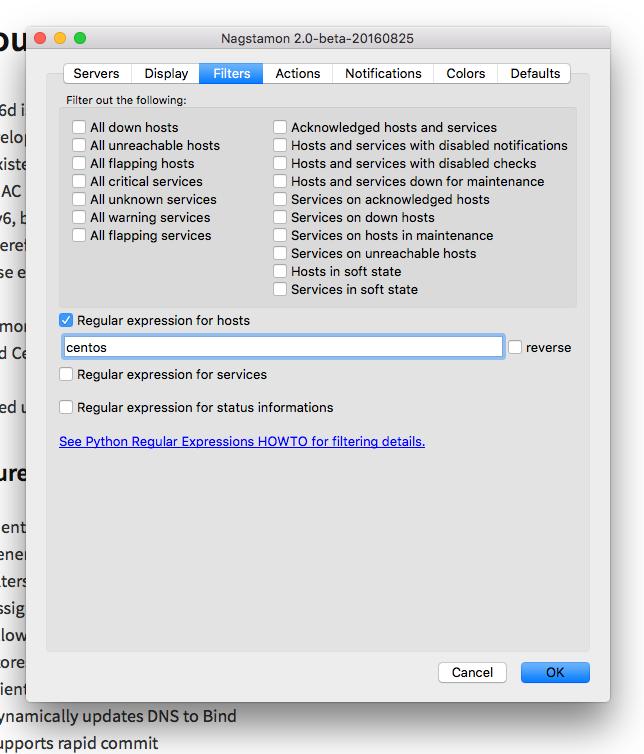Open the Display tab
644x754 pixels.
click(x=166, y=73)
